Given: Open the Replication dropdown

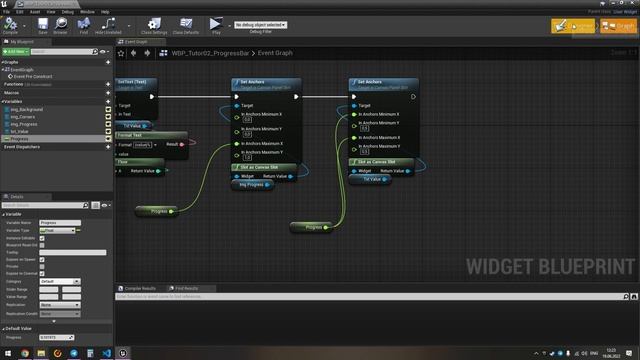Looking at the screenshot, I should [60, 305].
